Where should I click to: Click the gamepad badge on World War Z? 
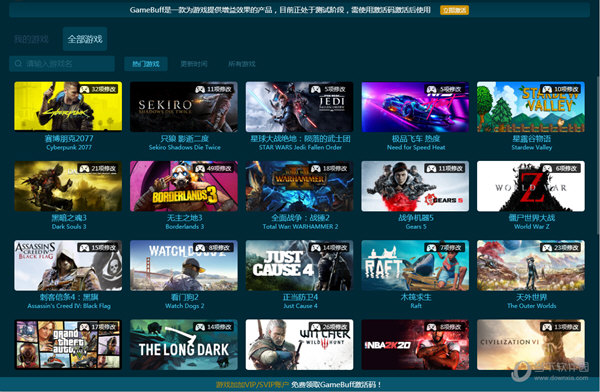[x=561, y=168]
